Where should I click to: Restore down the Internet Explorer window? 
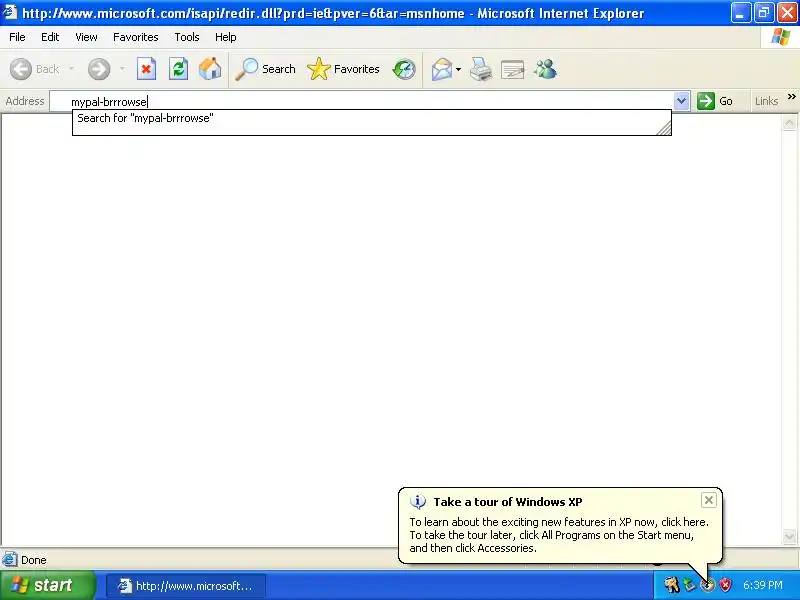pyautogui.click(x=763, y=13)
